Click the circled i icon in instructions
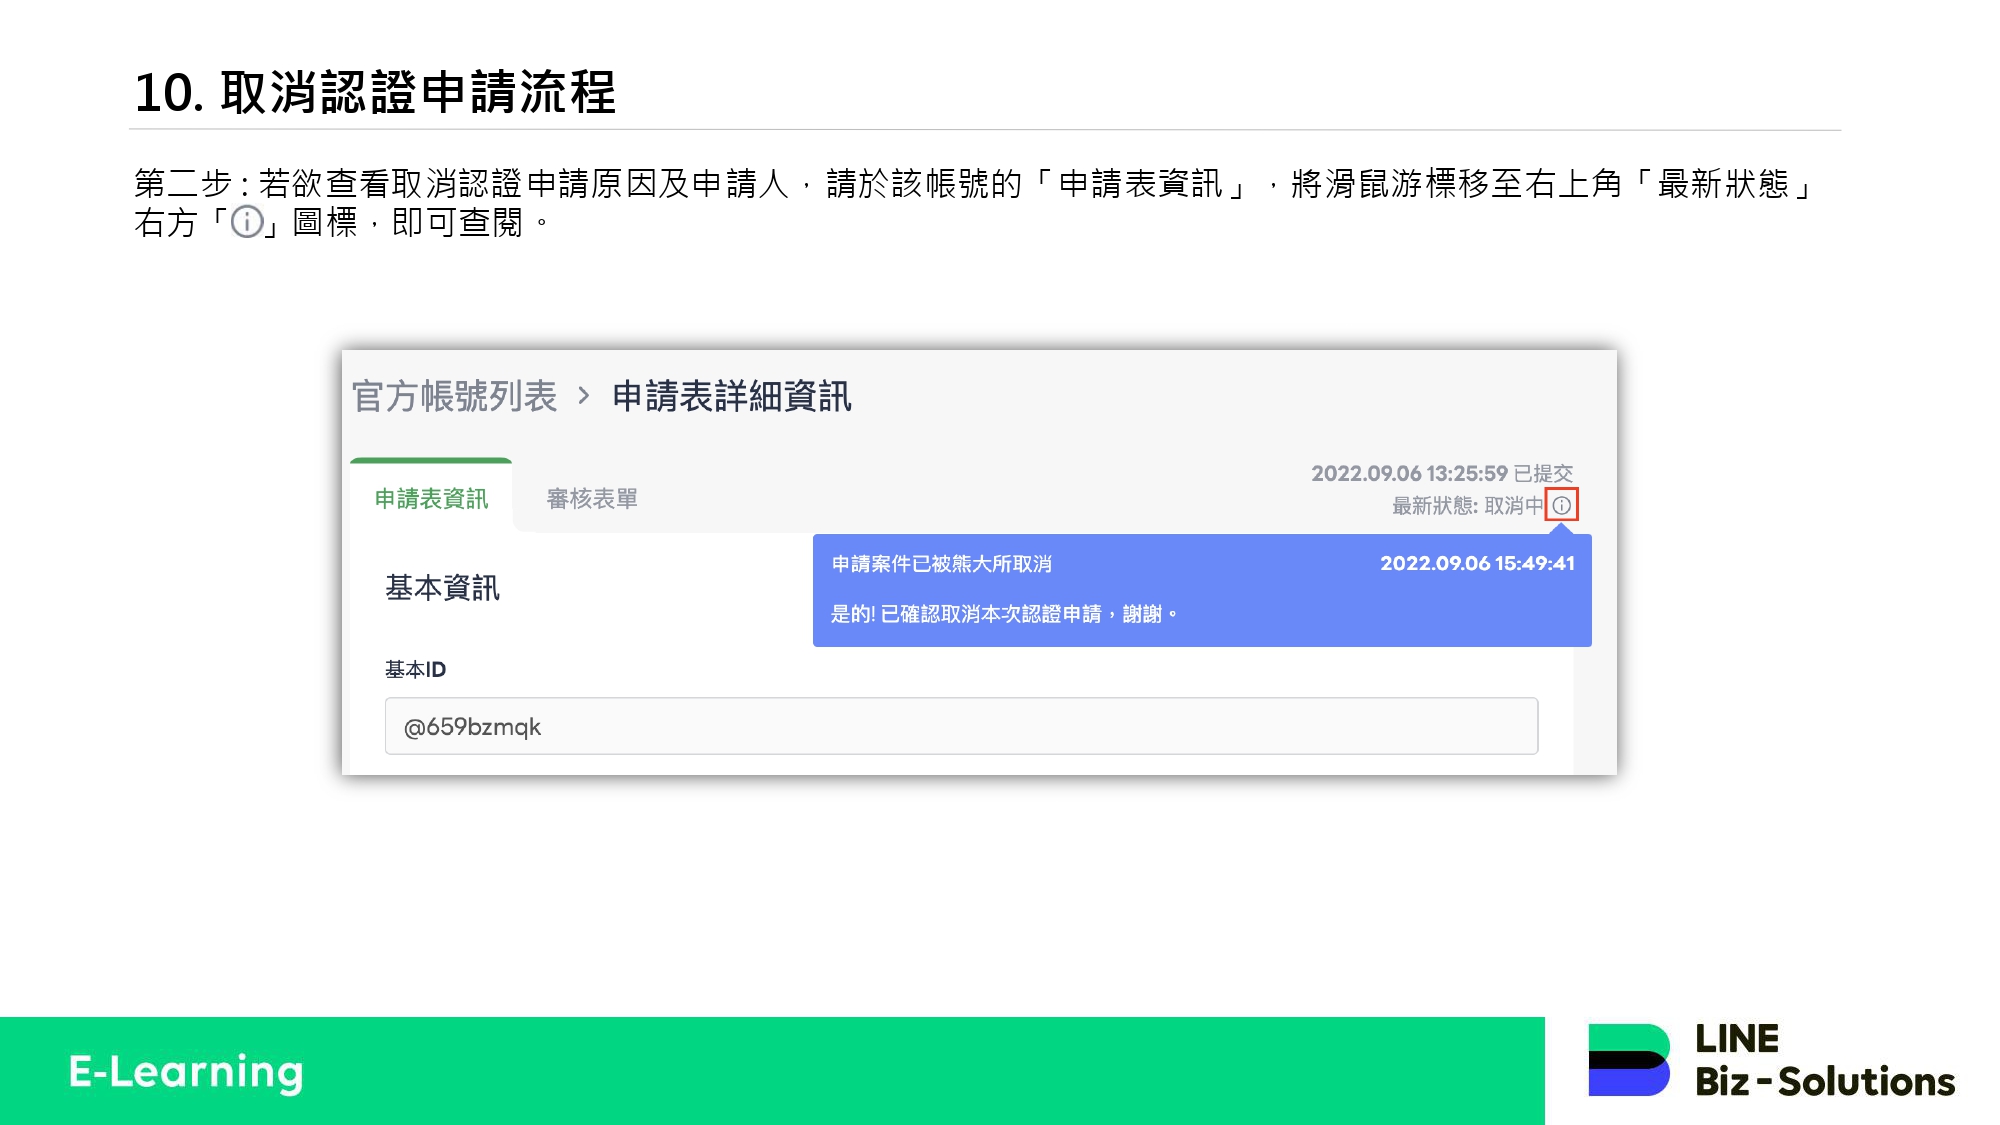The width and height of the screenshot is (2000, 1125). [x=247, y=222]
